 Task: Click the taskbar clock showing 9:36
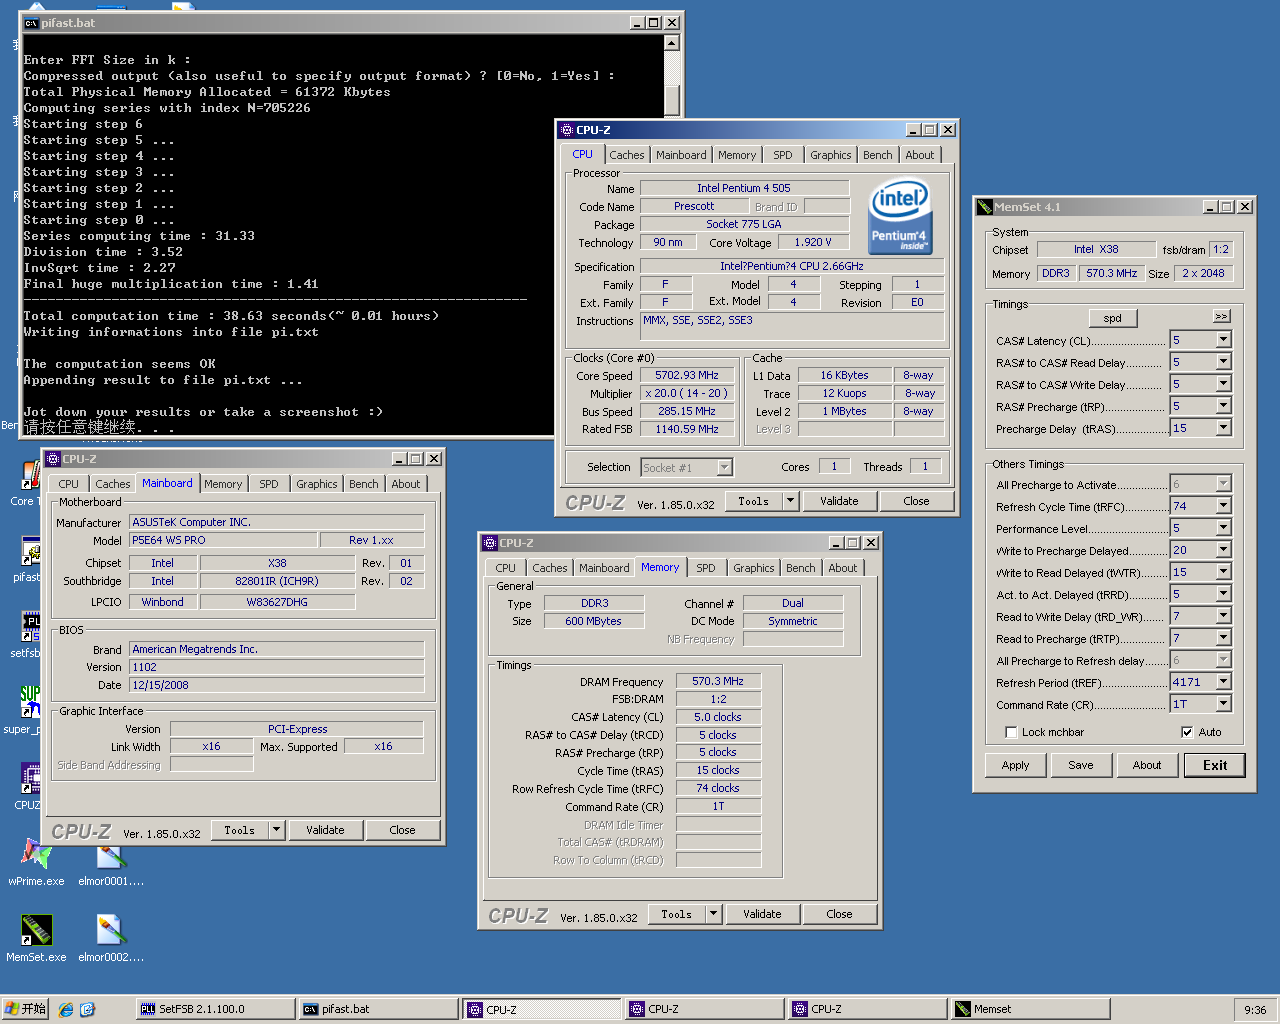(x=1255, y=1010)
